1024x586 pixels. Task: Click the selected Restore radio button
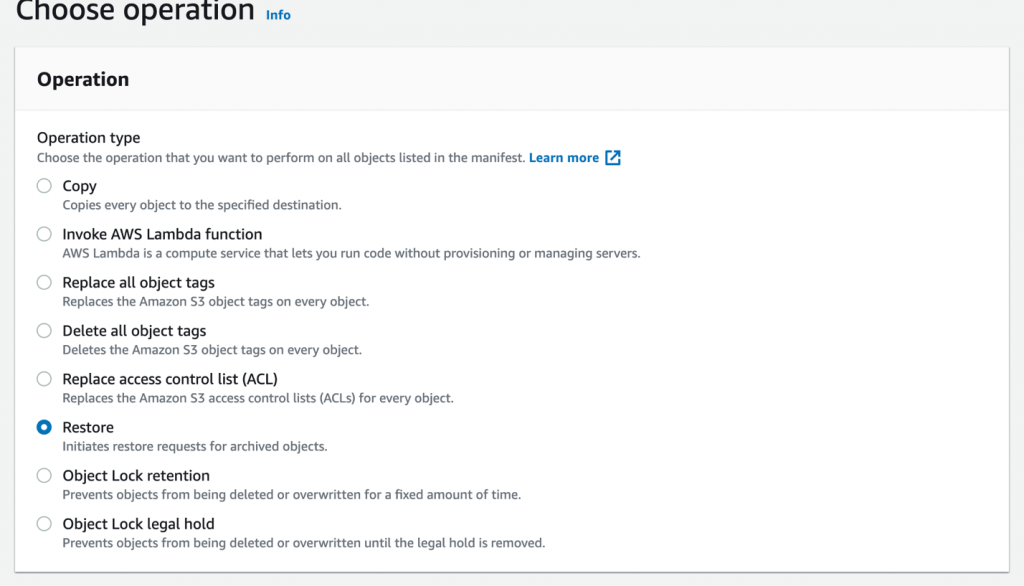coord(43,427)
